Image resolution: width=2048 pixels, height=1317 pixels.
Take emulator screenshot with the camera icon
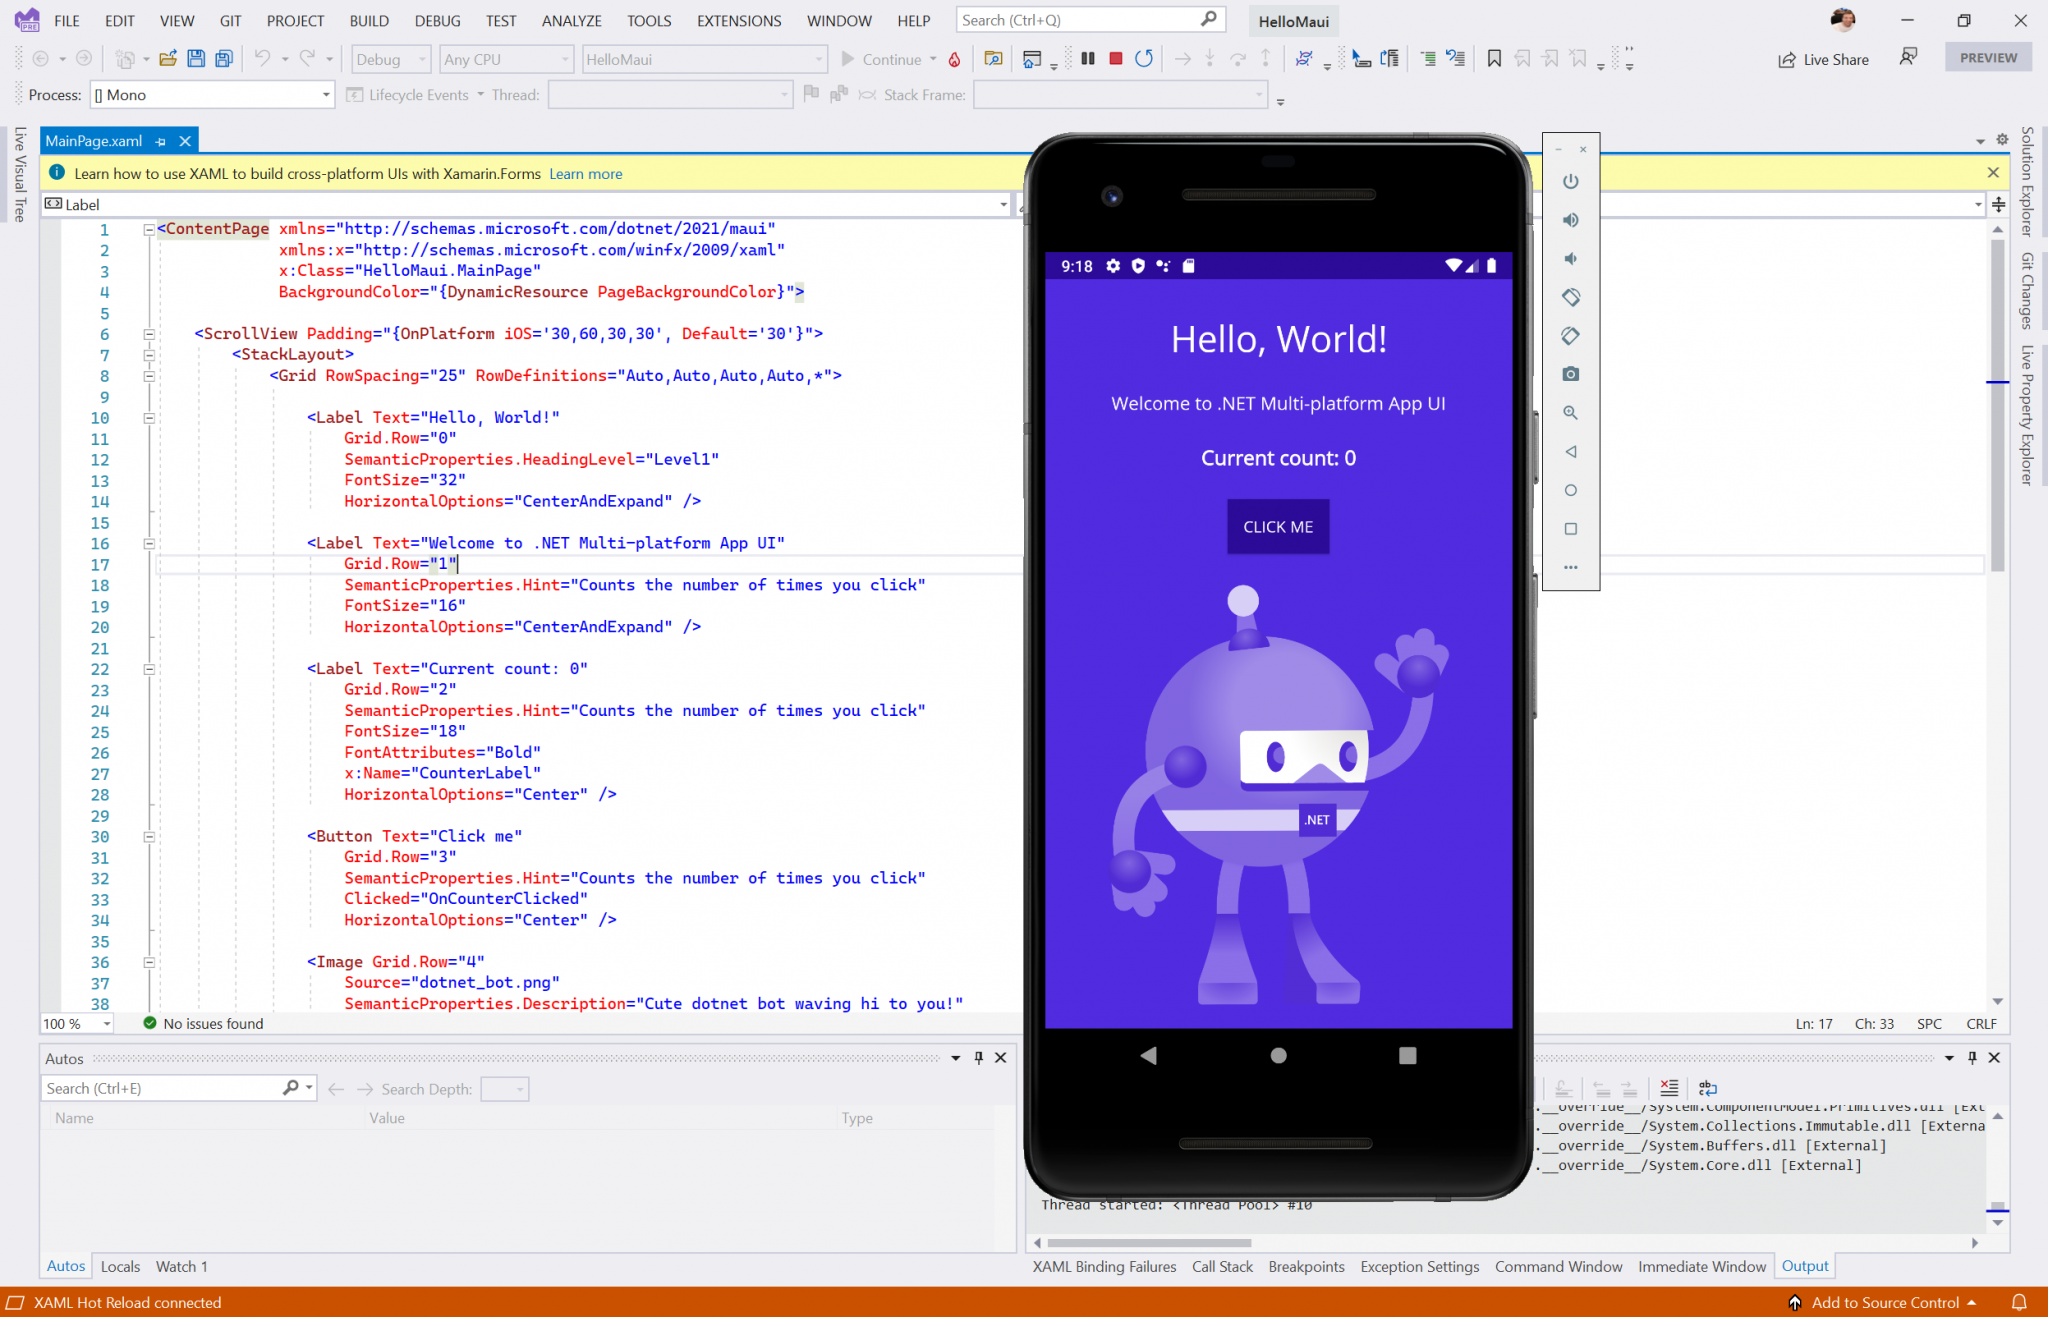pos(1571,373)
